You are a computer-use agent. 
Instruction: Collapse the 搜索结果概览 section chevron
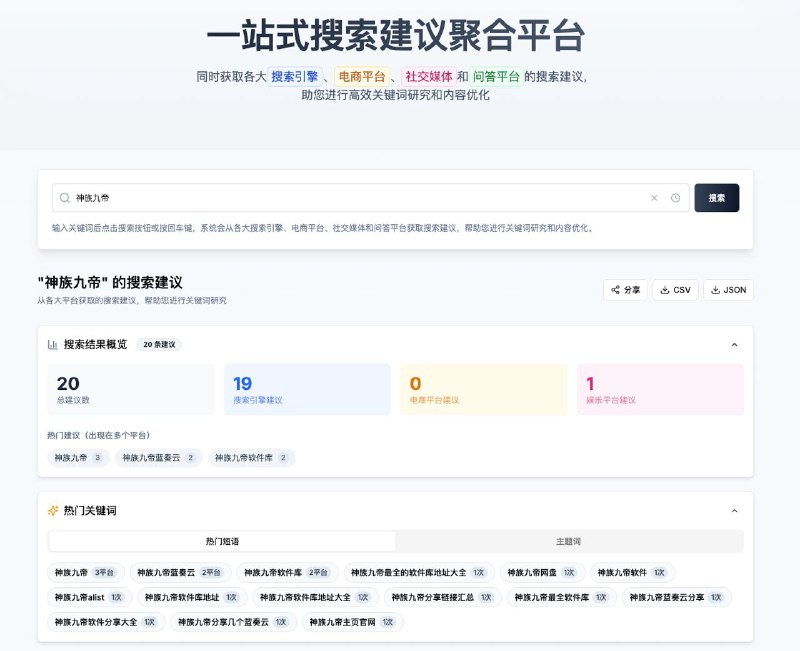pos(734,344)
